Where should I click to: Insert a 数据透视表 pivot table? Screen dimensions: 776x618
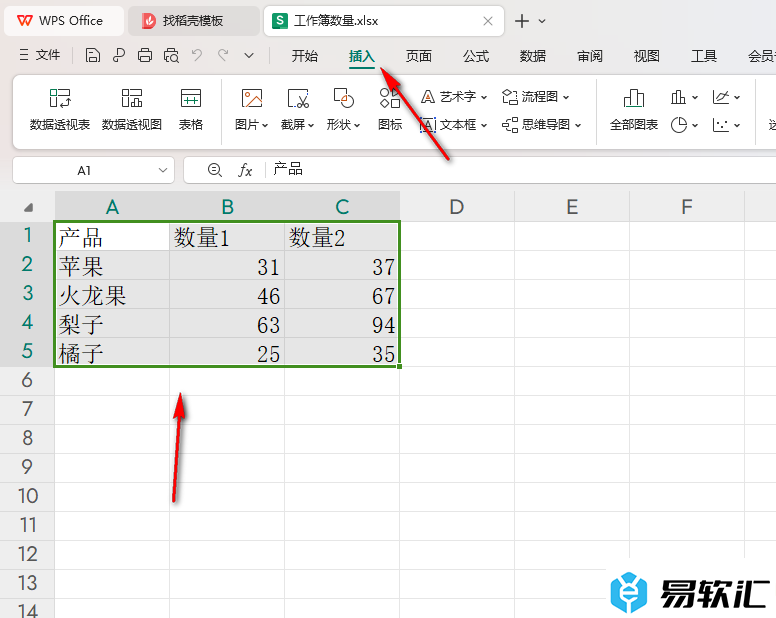click(x=60, y=110)
